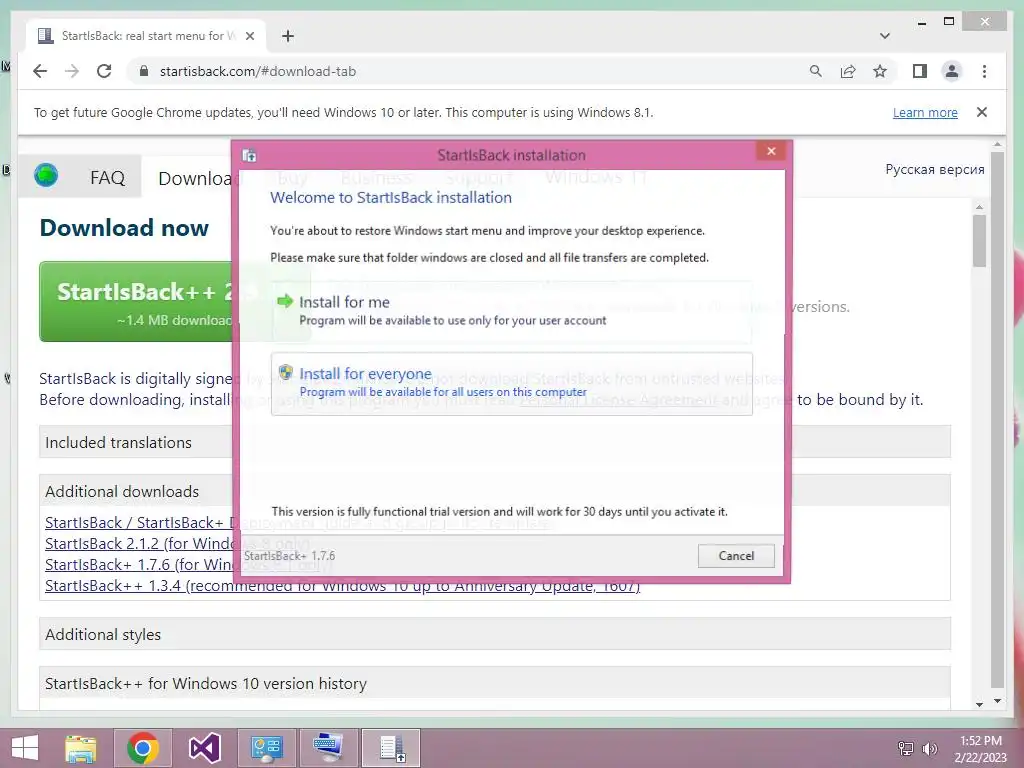Open Chrome three-dot menu
This screenshot has width=1024, height=768.
pyautogui.click(x=984, y=71)
